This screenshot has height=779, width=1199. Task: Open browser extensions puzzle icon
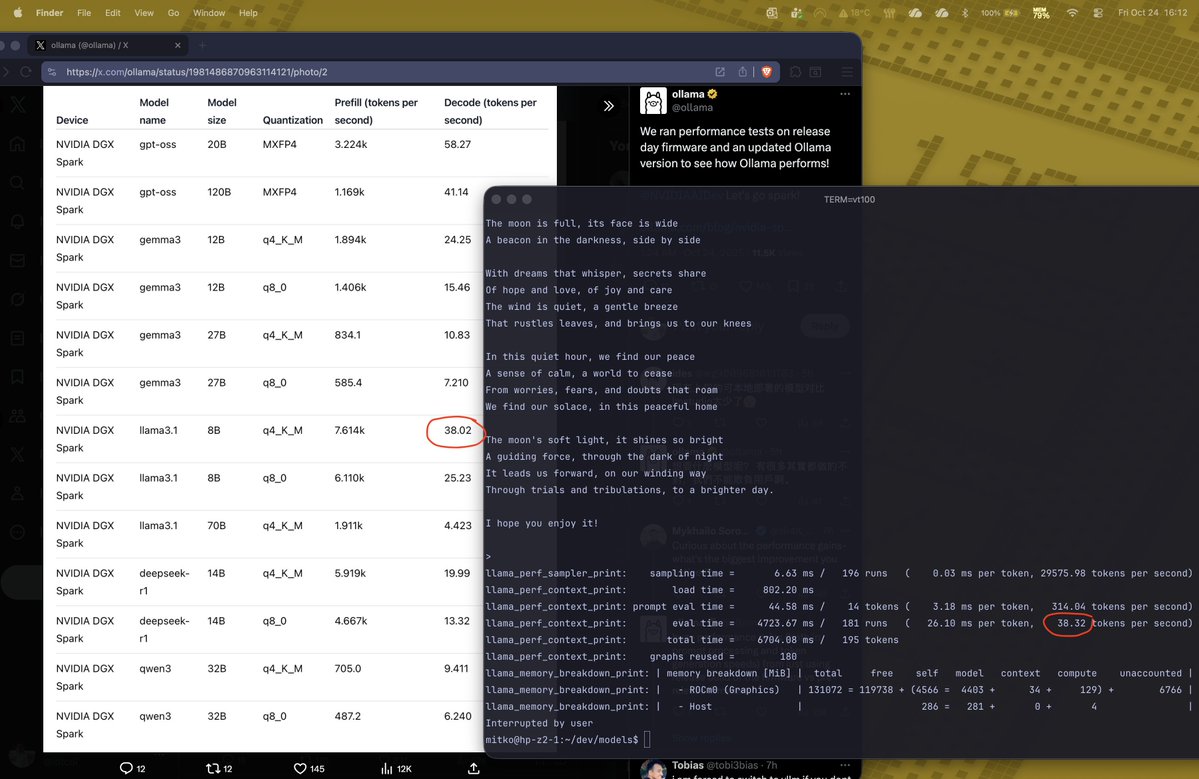coord(795,72)
